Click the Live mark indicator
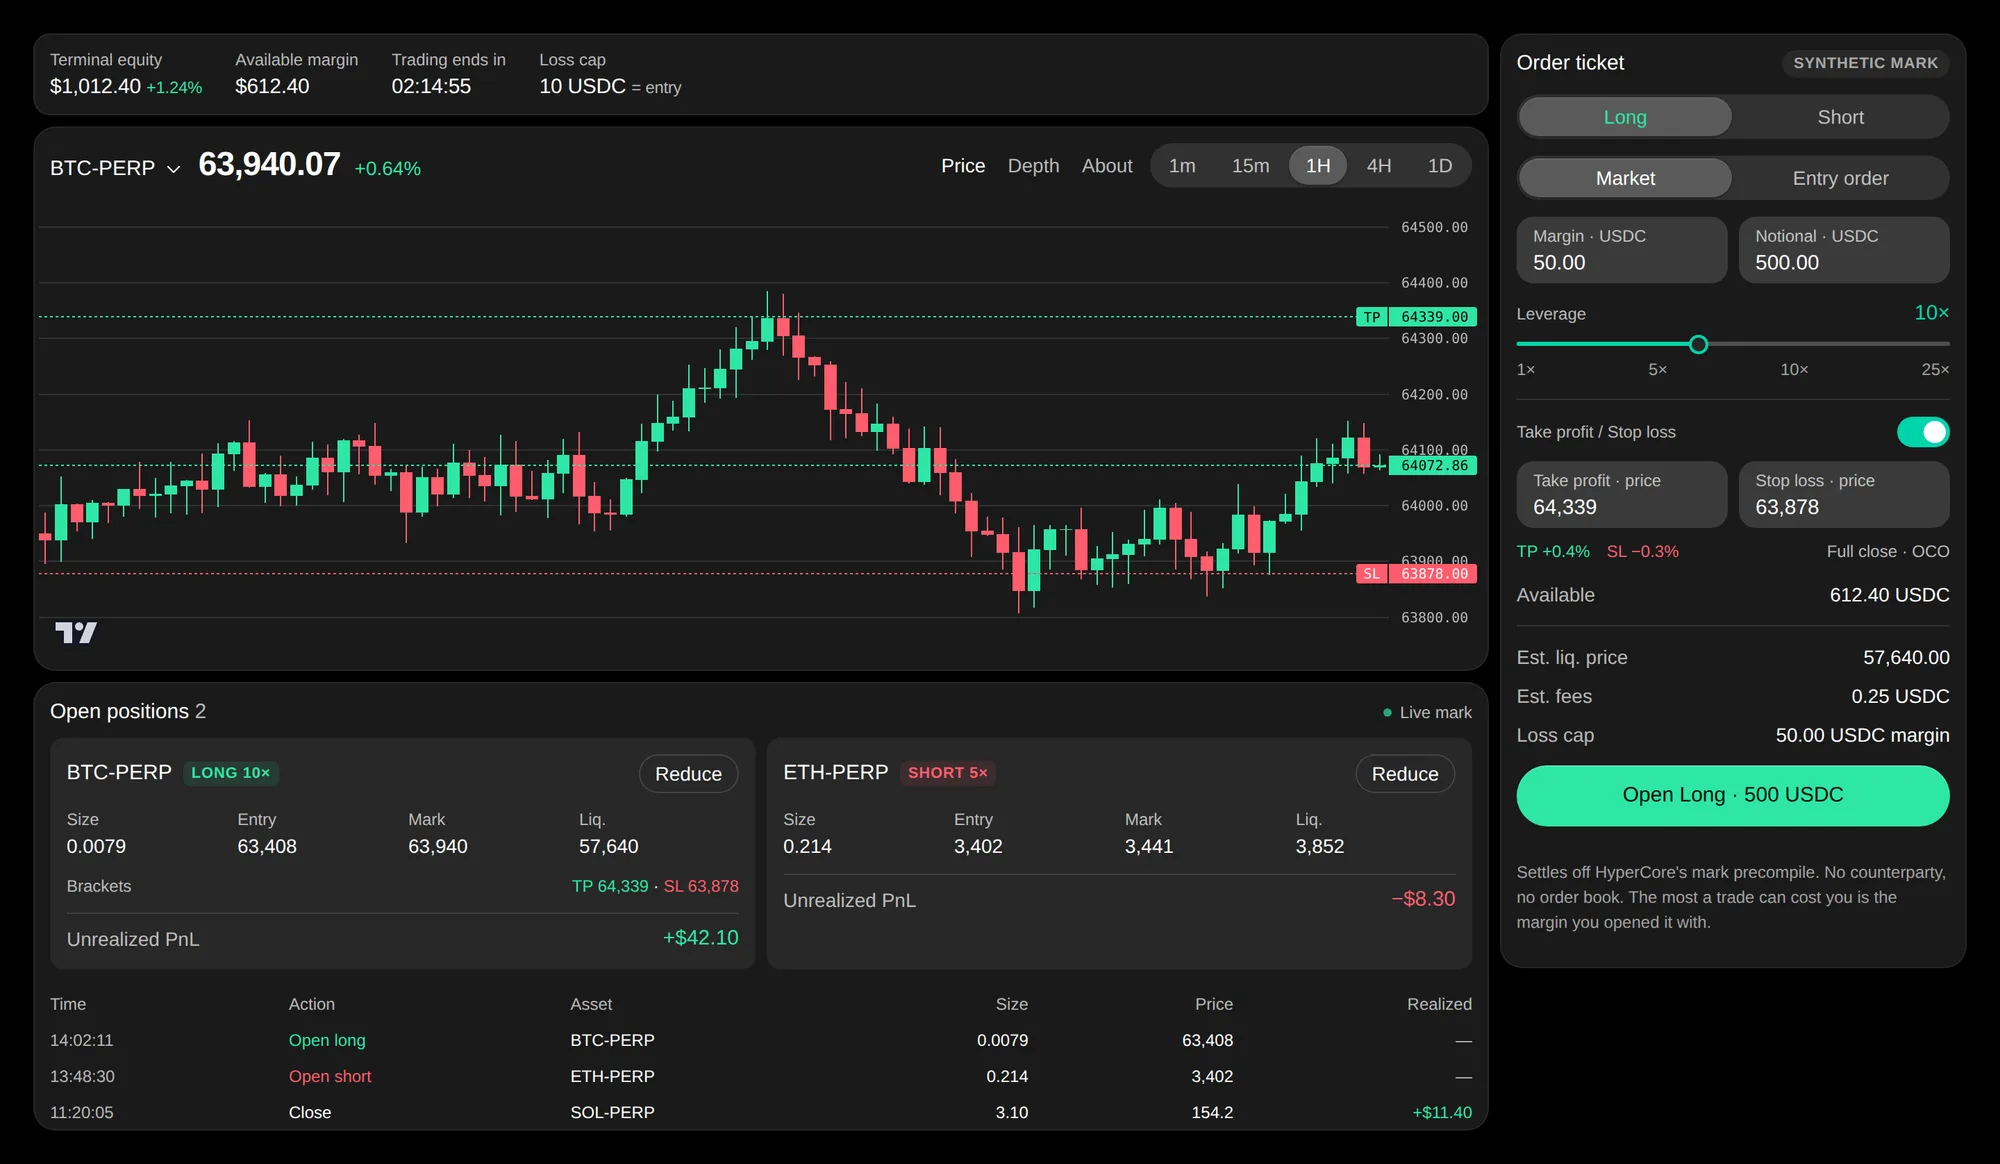This screenshot has width=2000, height=1164. [x=1427, y=713]
